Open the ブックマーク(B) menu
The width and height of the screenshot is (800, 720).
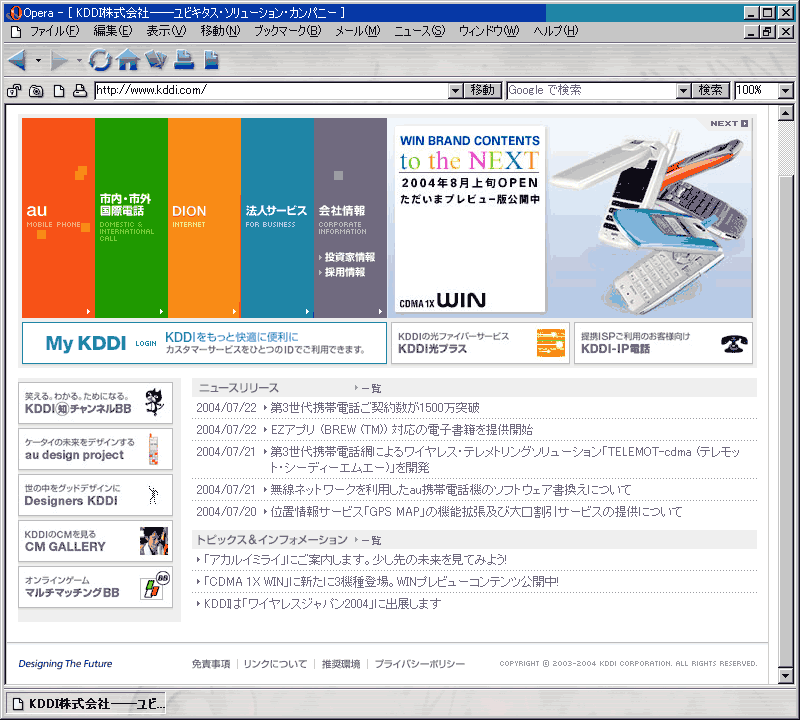(x=288, y=32)
